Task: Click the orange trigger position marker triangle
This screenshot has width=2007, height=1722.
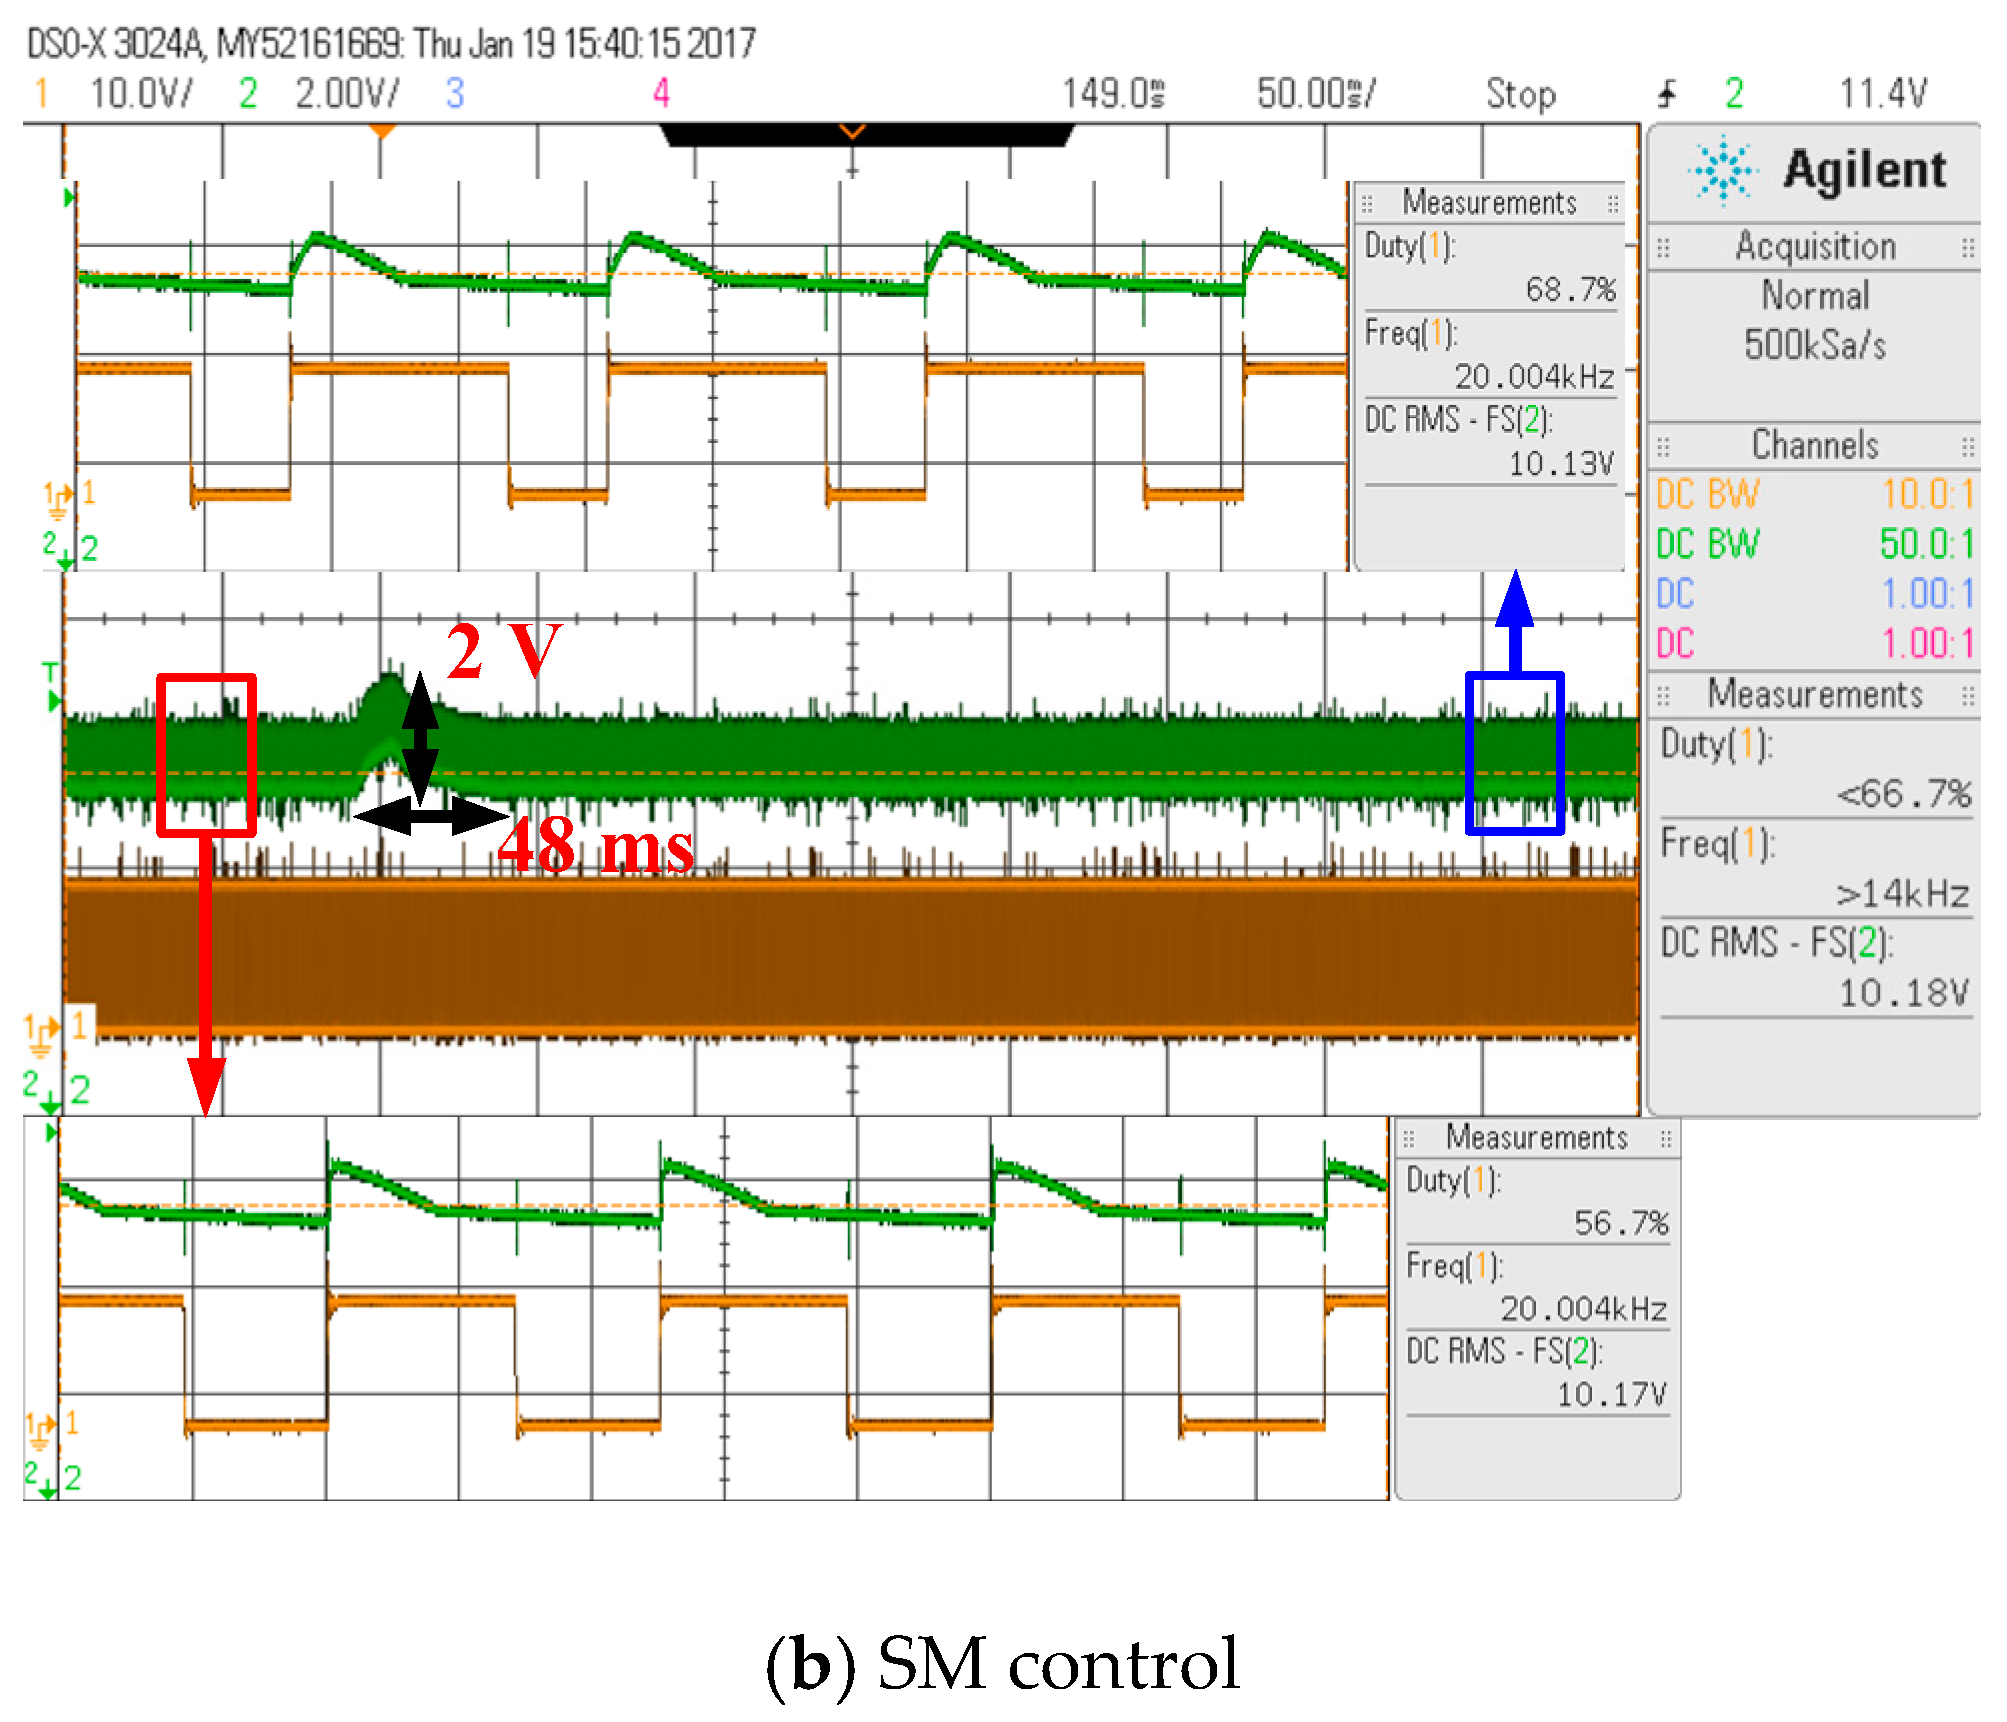Action: [381, 131]
